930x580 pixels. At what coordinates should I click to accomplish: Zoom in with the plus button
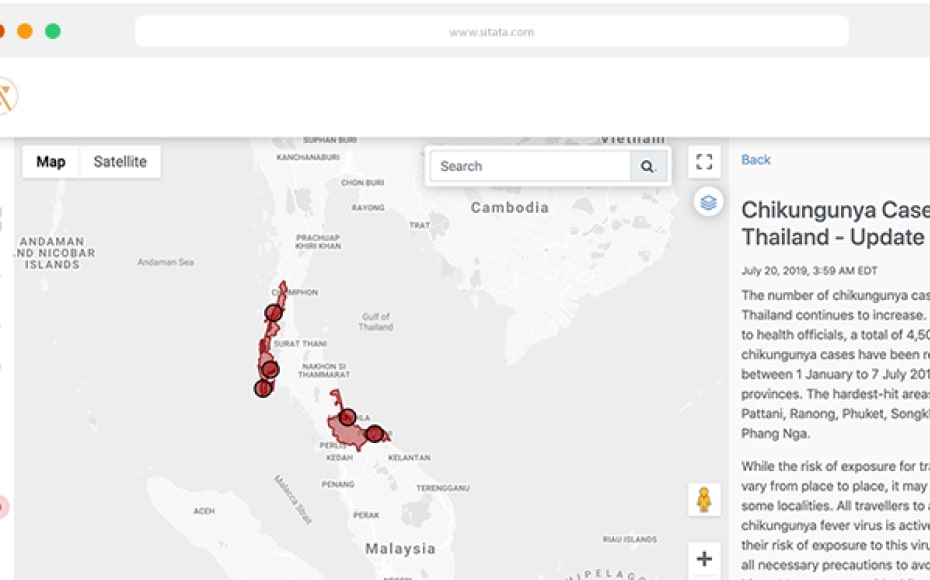tap(704, 559)
